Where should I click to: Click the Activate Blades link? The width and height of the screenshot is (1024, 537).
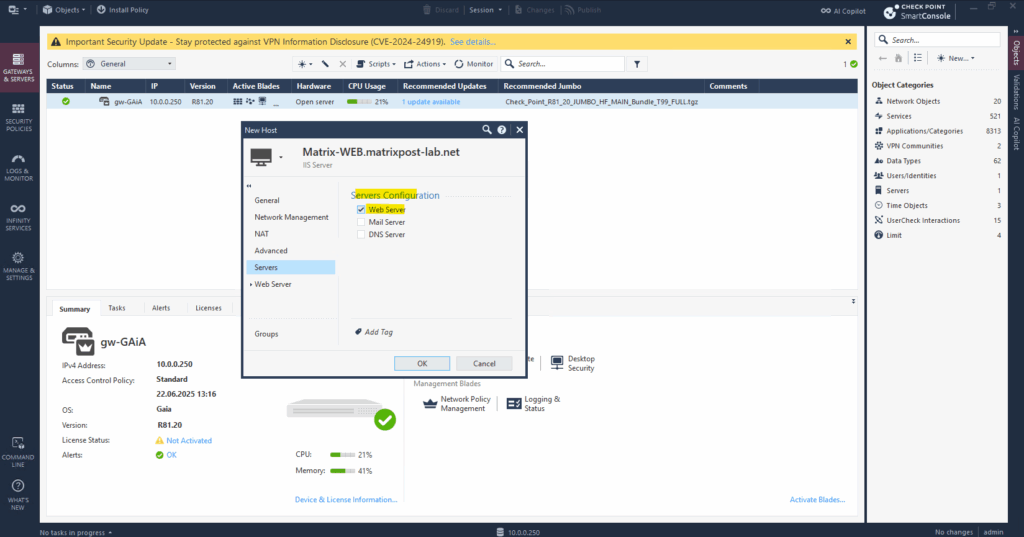pos(817,500)
